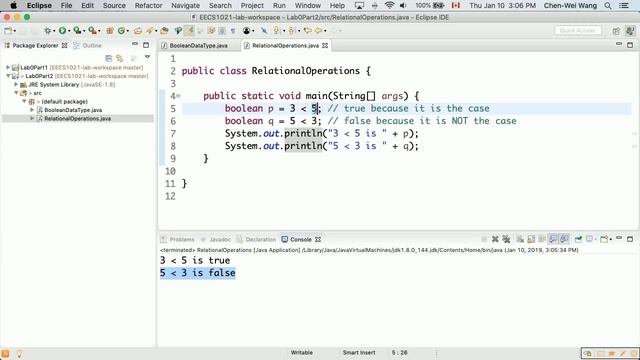Screen dimensions: 640x360
Task: Click Remove All Terminated Launches icon
Action: click(507, 239)
